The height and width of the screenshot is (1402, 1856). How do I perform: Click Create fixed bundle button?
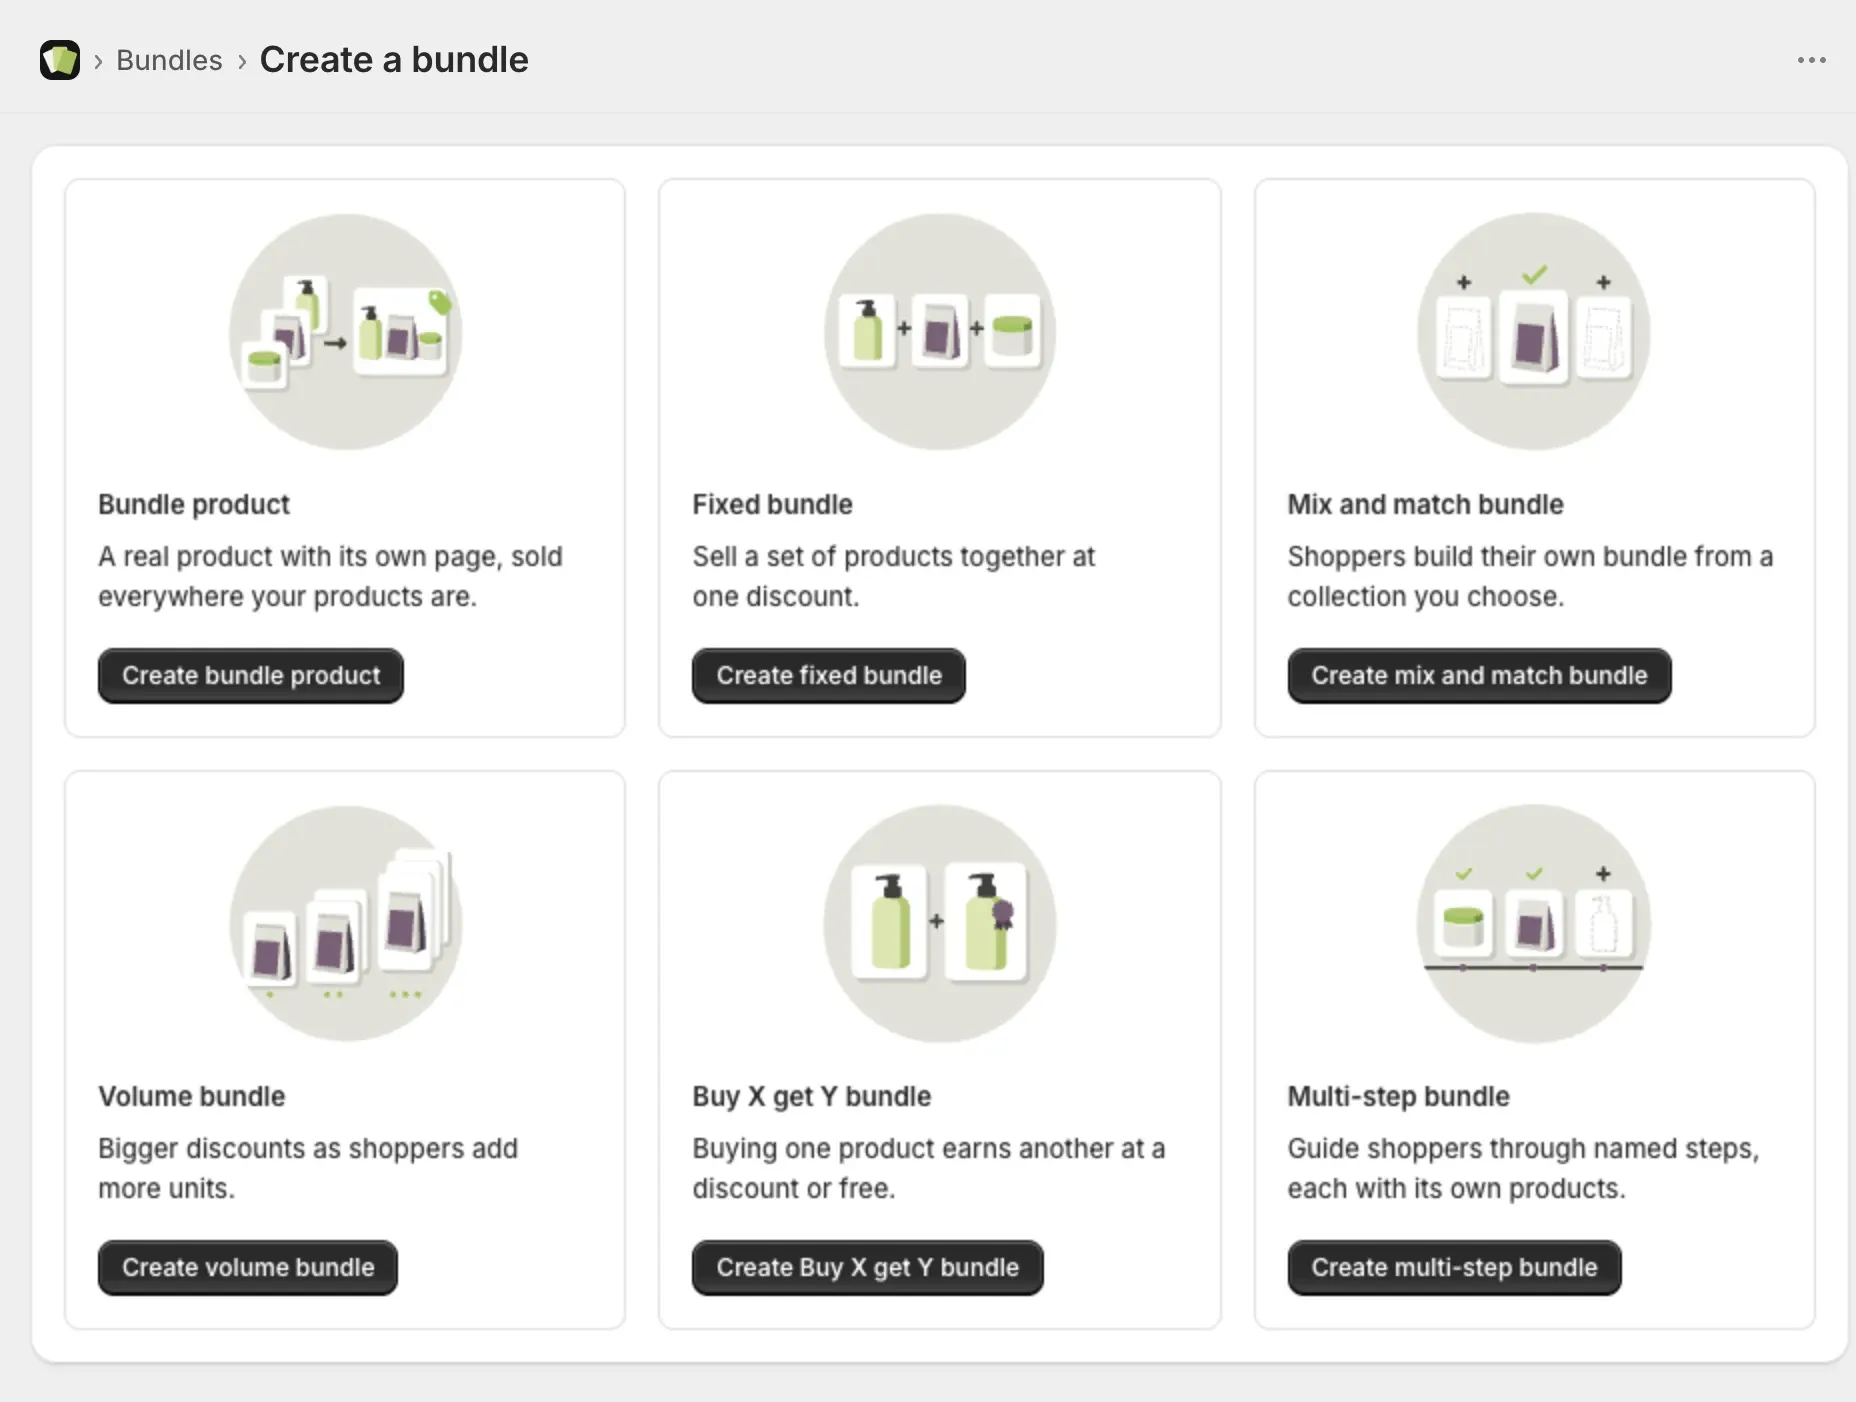829,676
